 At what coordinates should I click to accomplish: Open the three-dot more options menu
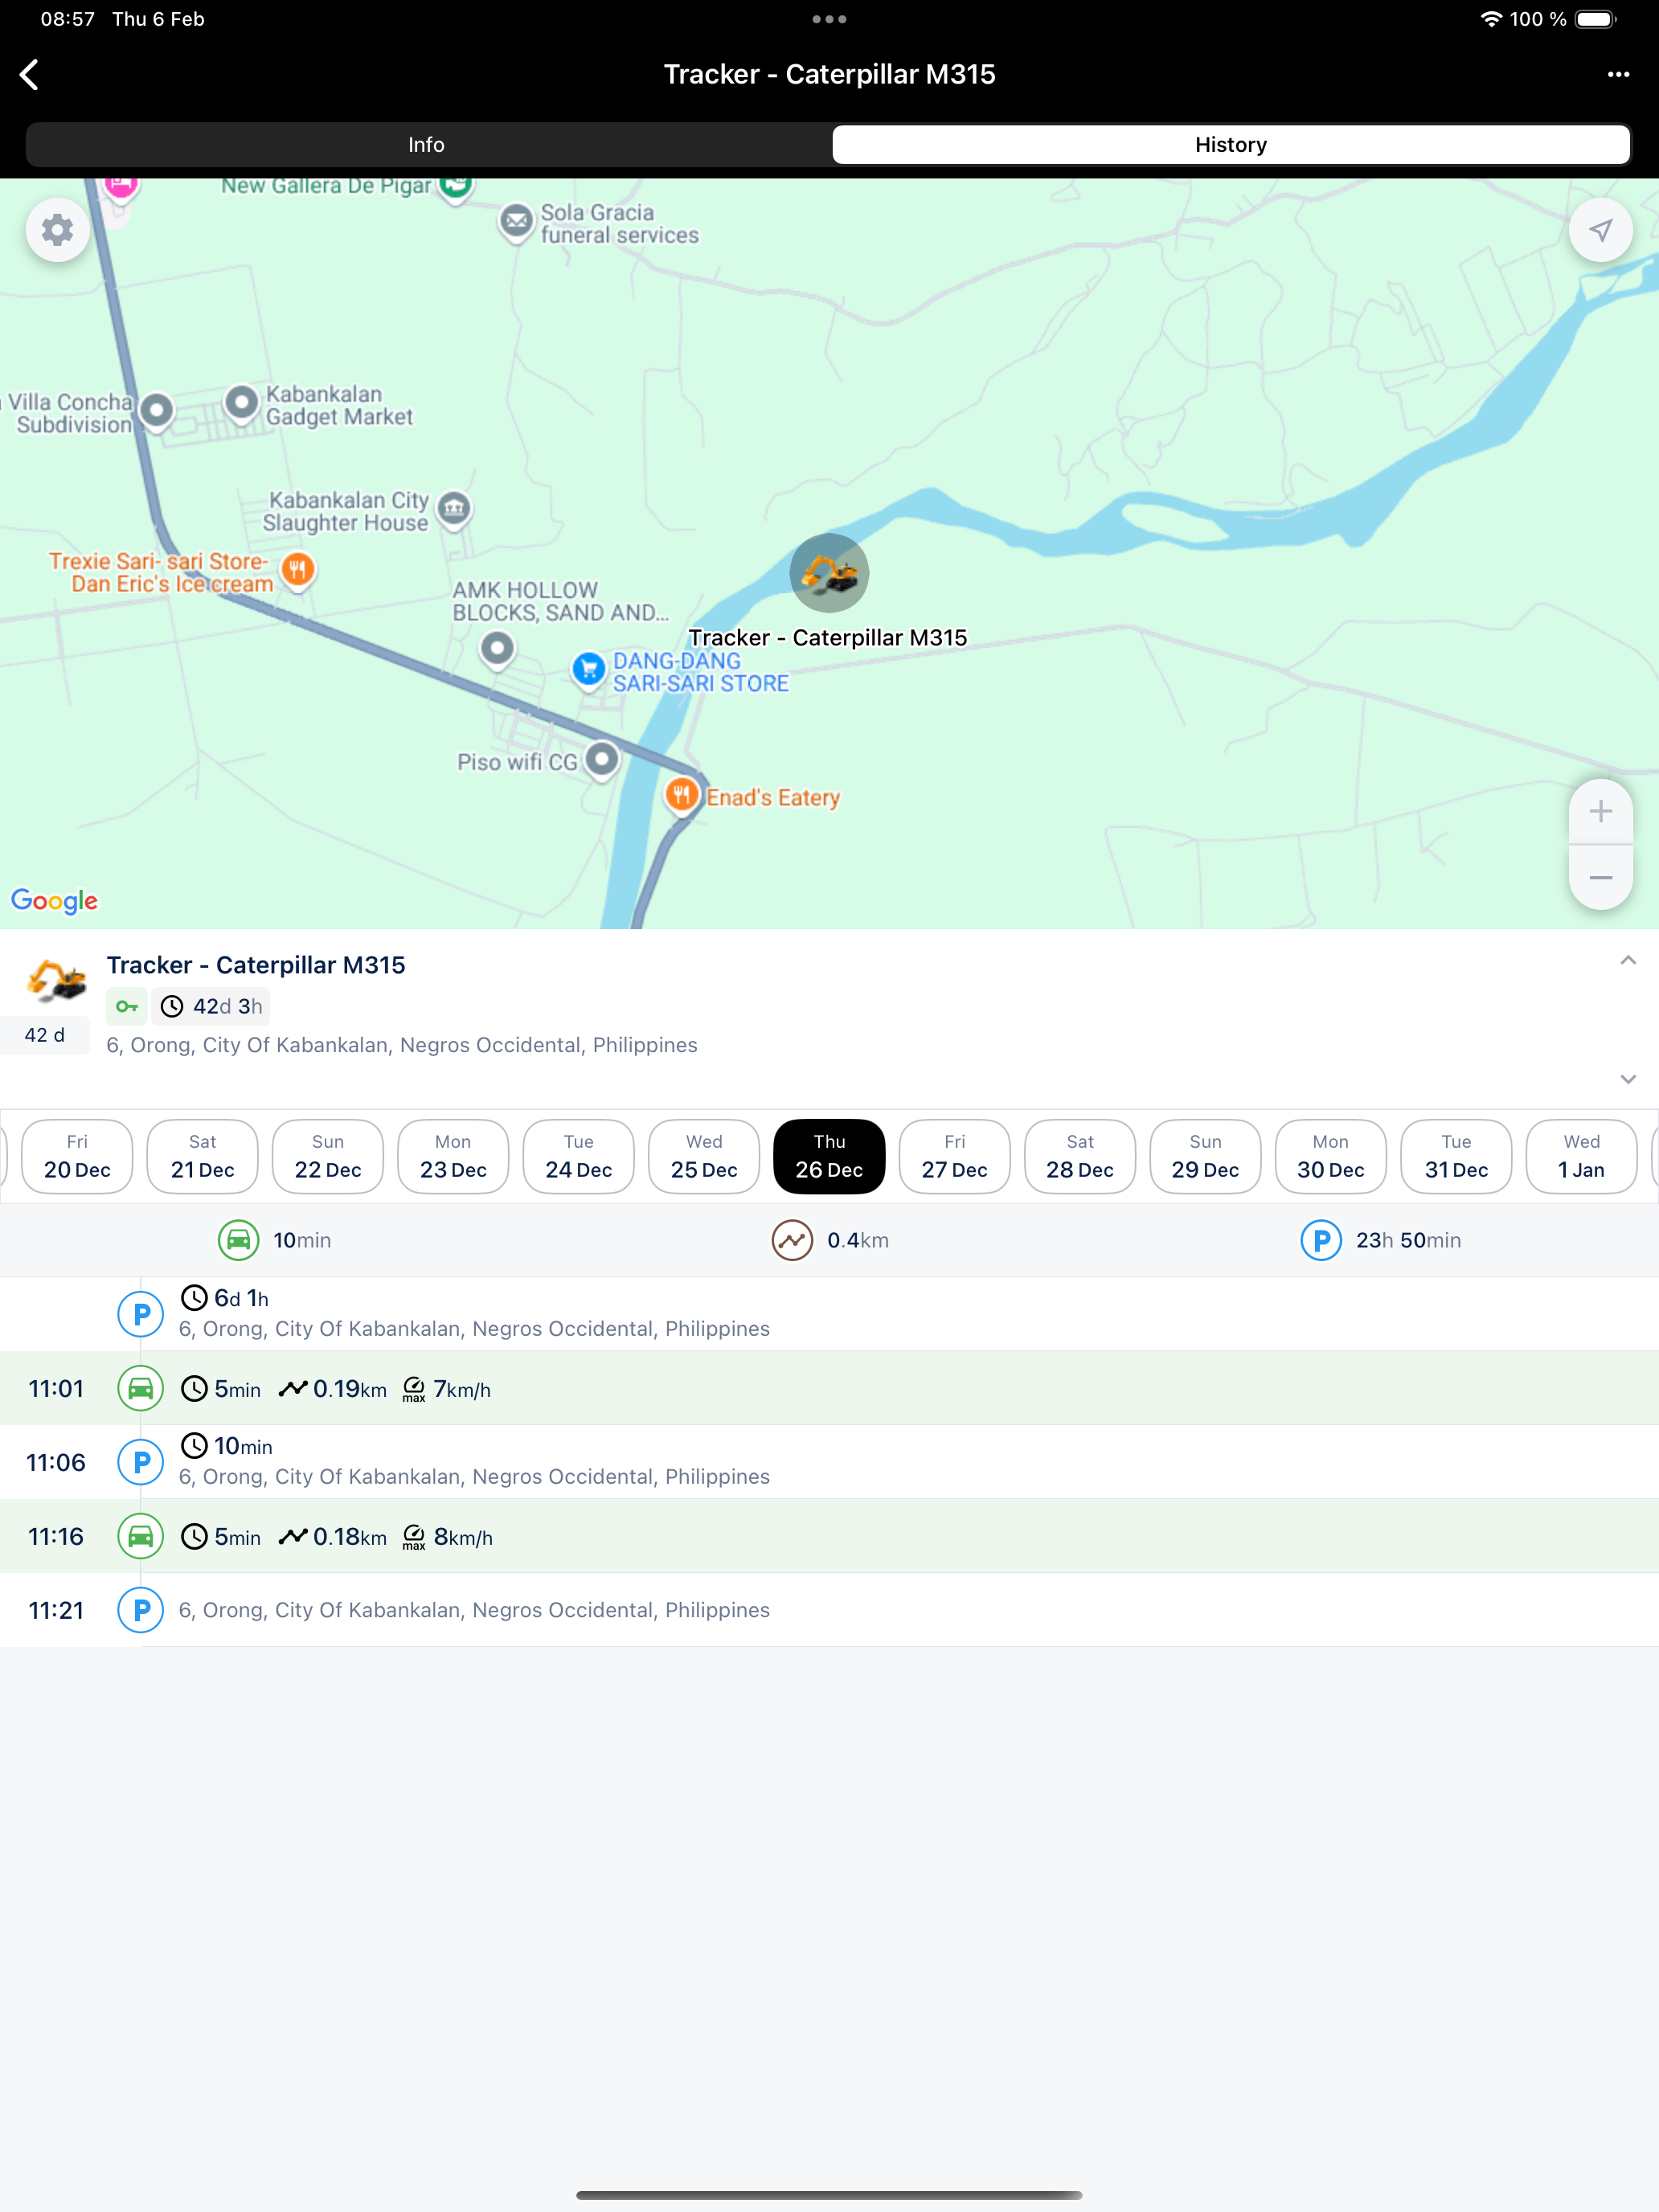pyautogui.click(x=1618, y=74)
